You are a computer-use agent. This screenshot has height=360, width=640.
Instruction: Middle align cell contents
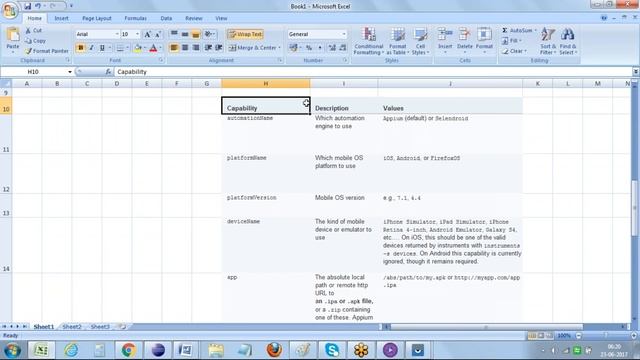click(x=185, y=34)
